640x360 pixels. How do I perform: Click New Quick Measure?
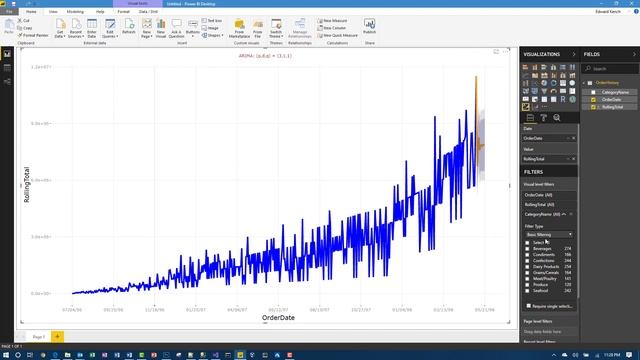point(338,36)
